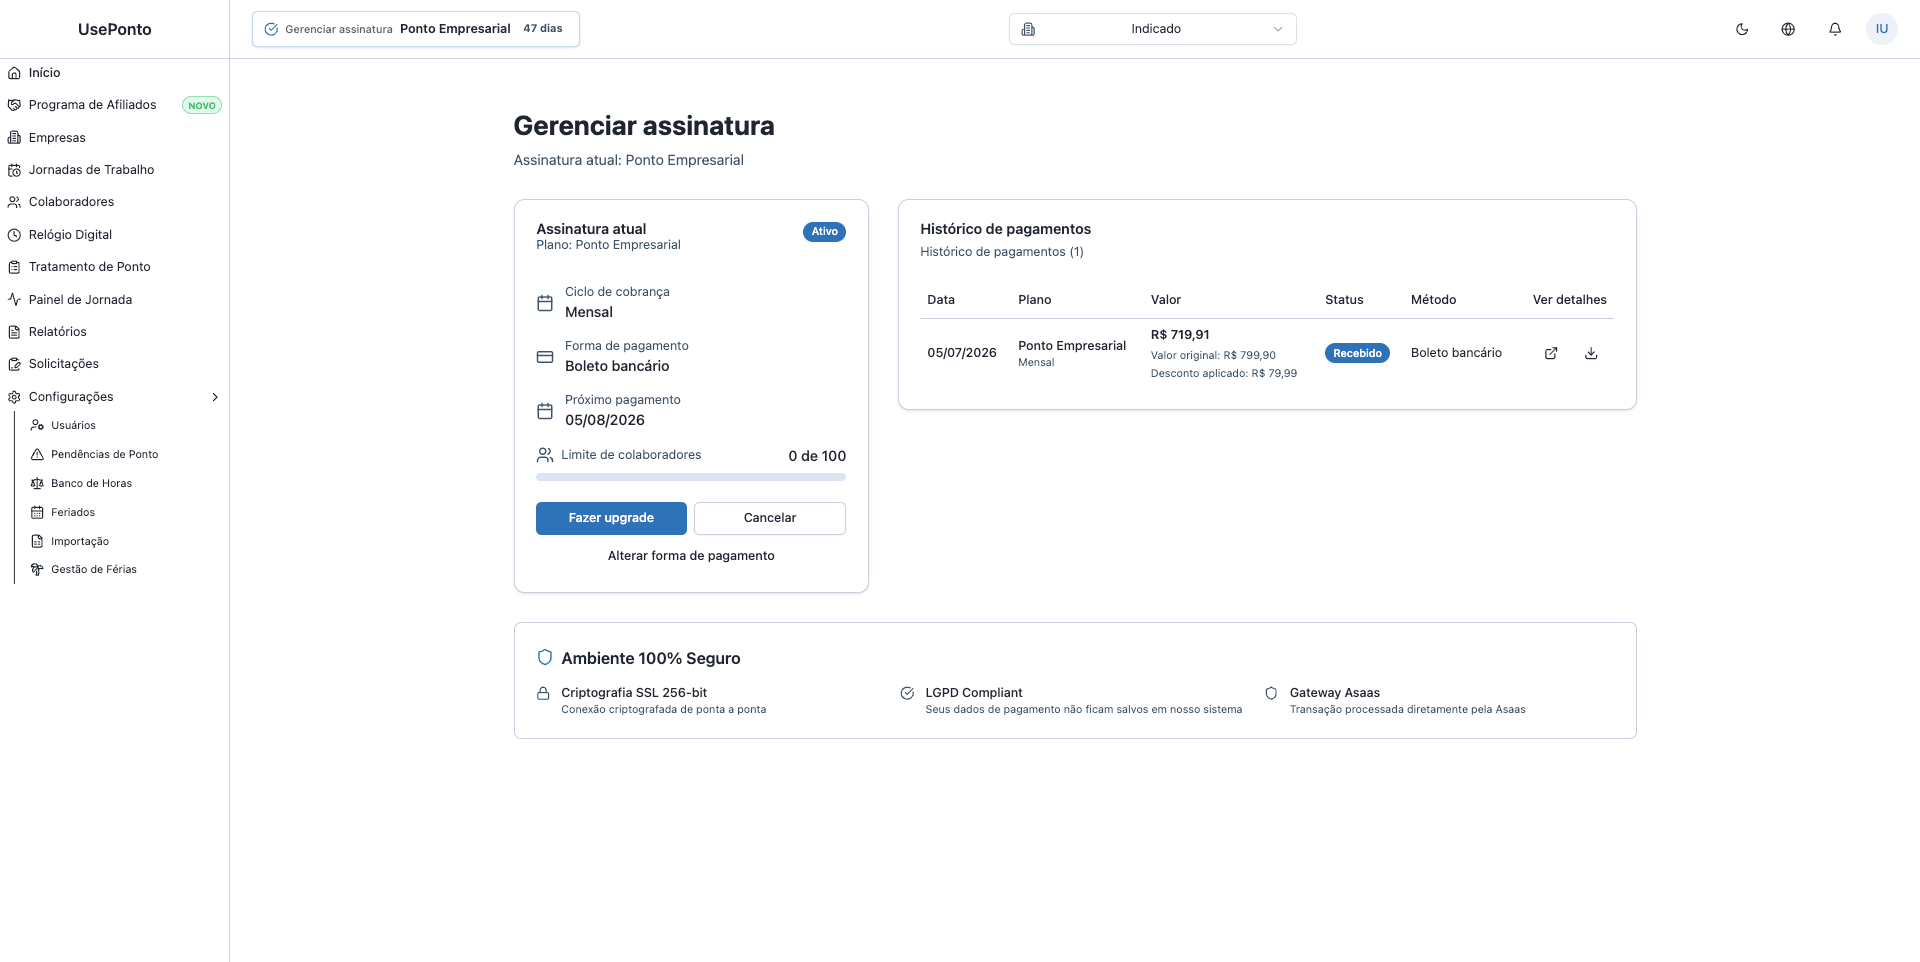
Task: Click the clock icon beside Relógio Digital
Action: pyautogui.click(x=14, y=235)
